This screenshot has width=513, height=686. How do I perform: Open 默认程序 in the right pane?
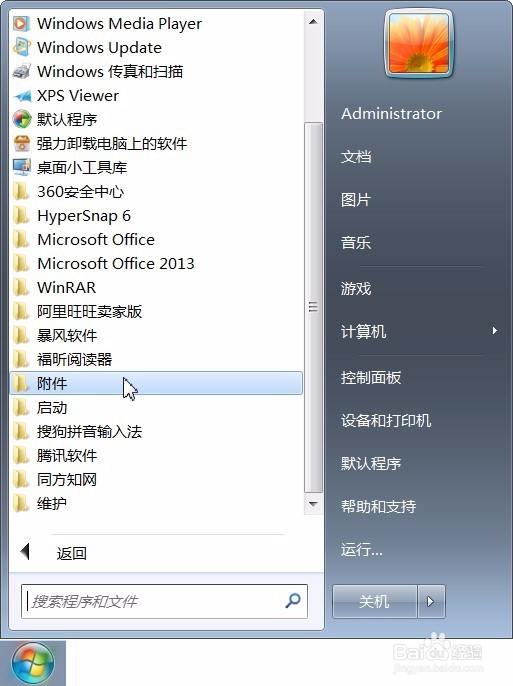coord(371,464)
